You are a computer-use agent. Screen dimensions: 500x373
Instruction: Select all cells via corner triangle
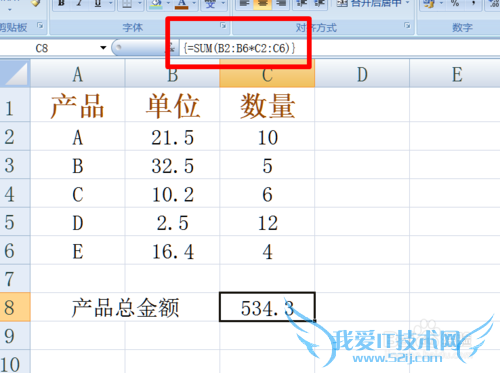(15, 73)
